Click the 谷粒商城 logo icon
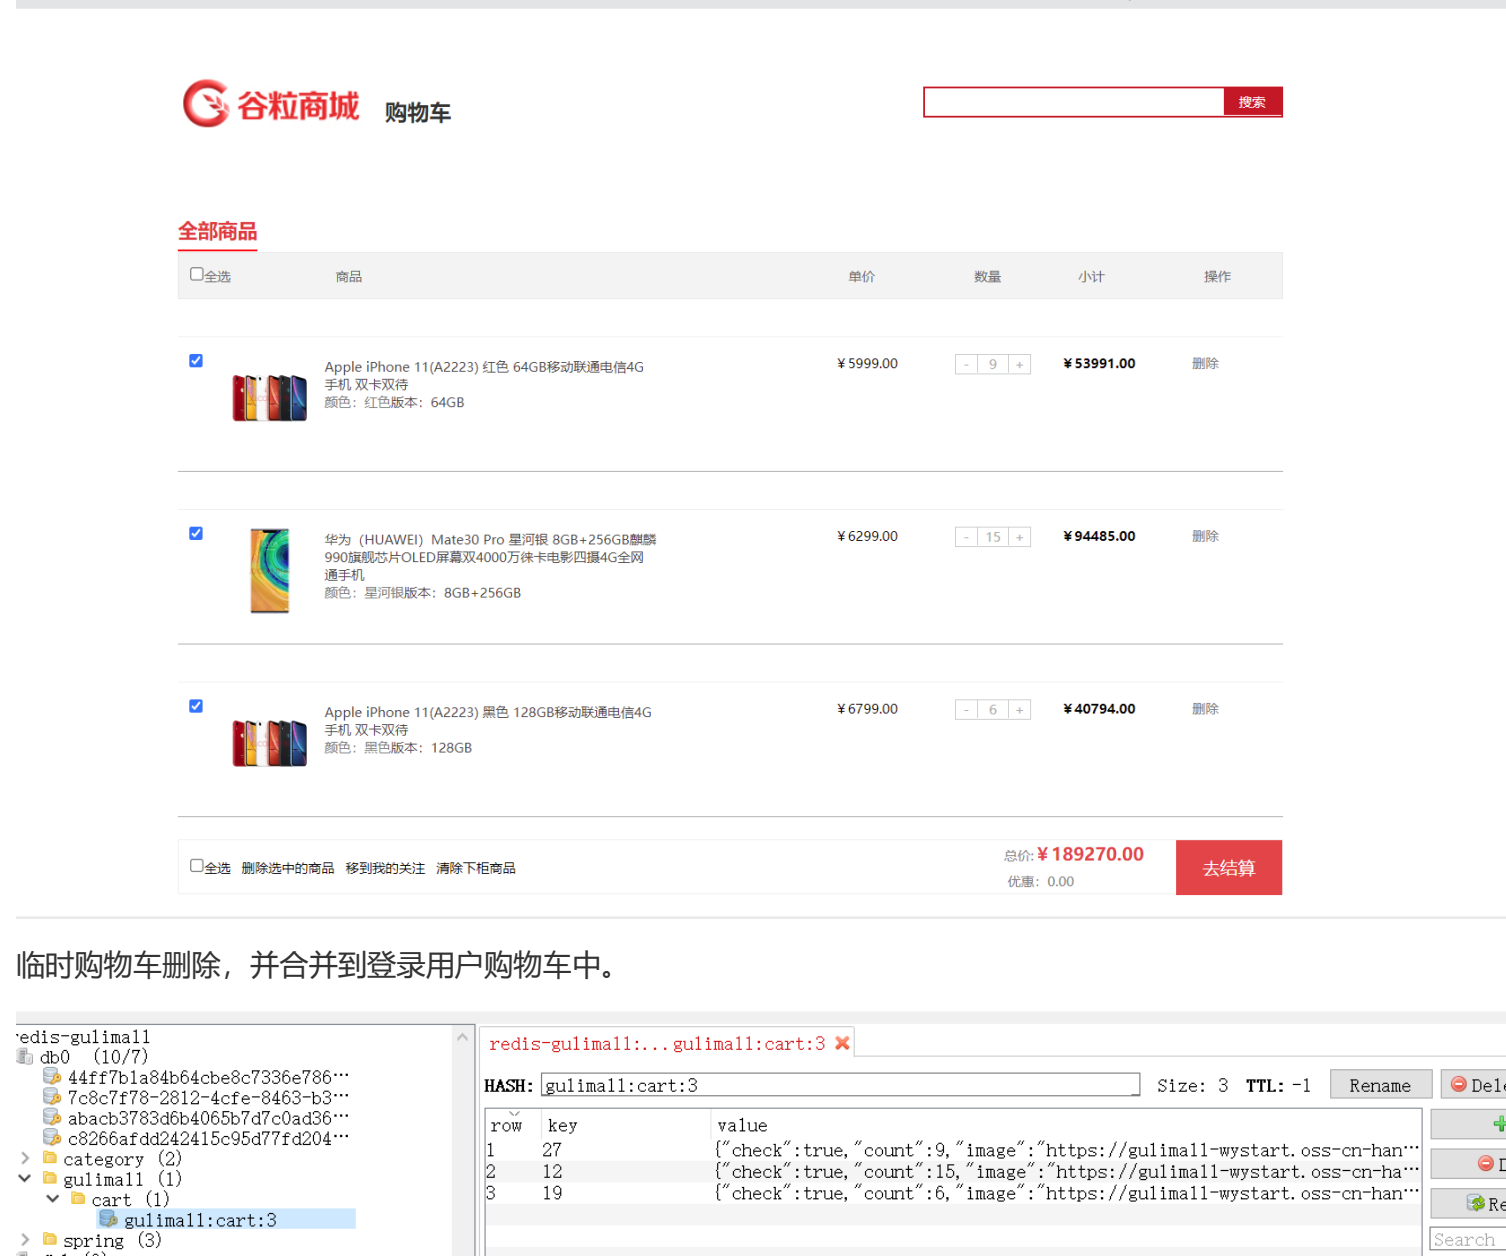 pos(206,103)
